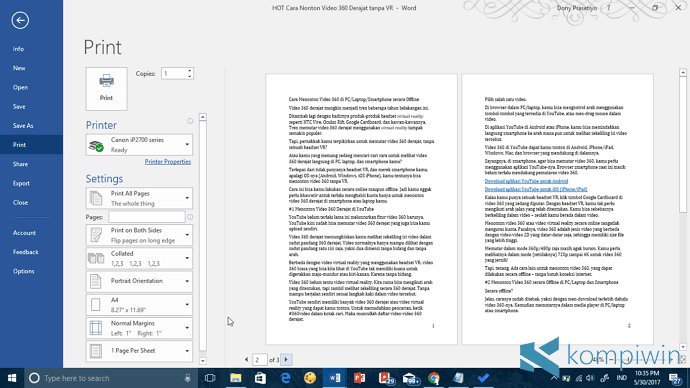The width and height of the screenshot is (690, 388).
Task: Go to the next preview page
Action: point(286,360)
